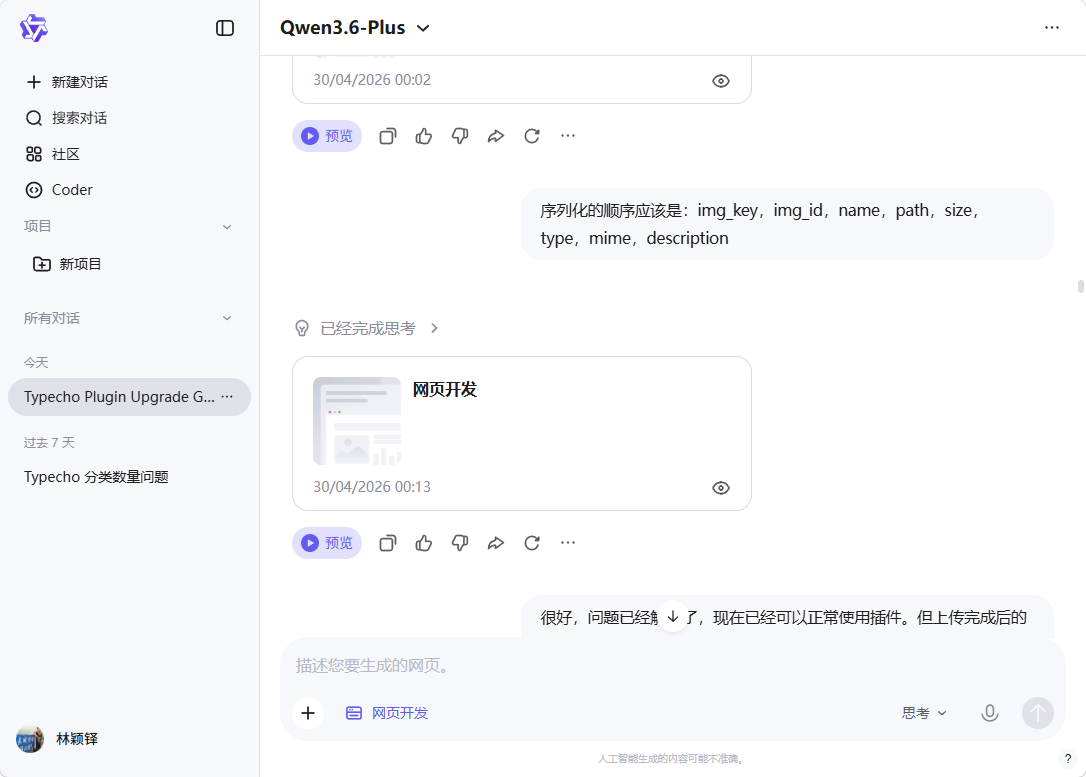Dislike the response below 00:13 card
1086x777 pixels.
click(x=460, y=543)
